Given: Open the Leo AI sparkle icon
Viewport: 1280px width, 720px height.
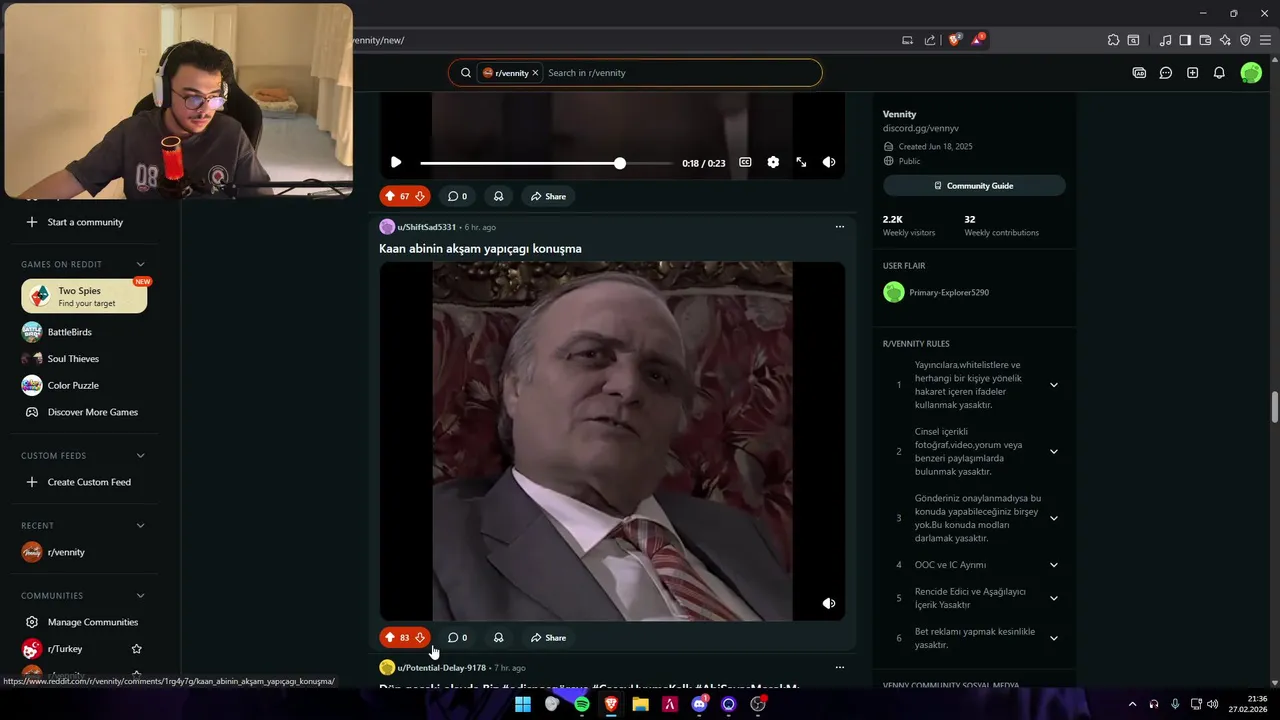Looking at the screenshot, I should [1225, 40].
